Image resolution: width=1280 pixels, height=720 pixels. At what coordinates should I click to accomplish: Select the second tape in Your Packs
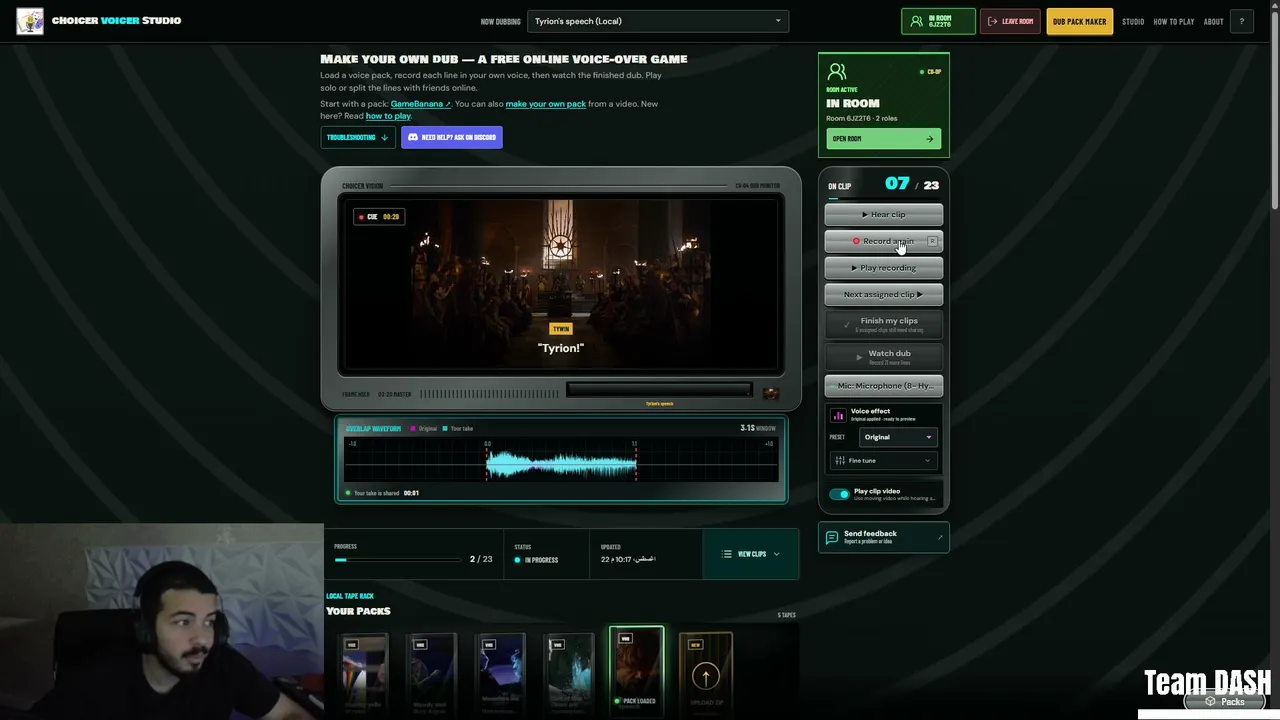pos(431,674)
